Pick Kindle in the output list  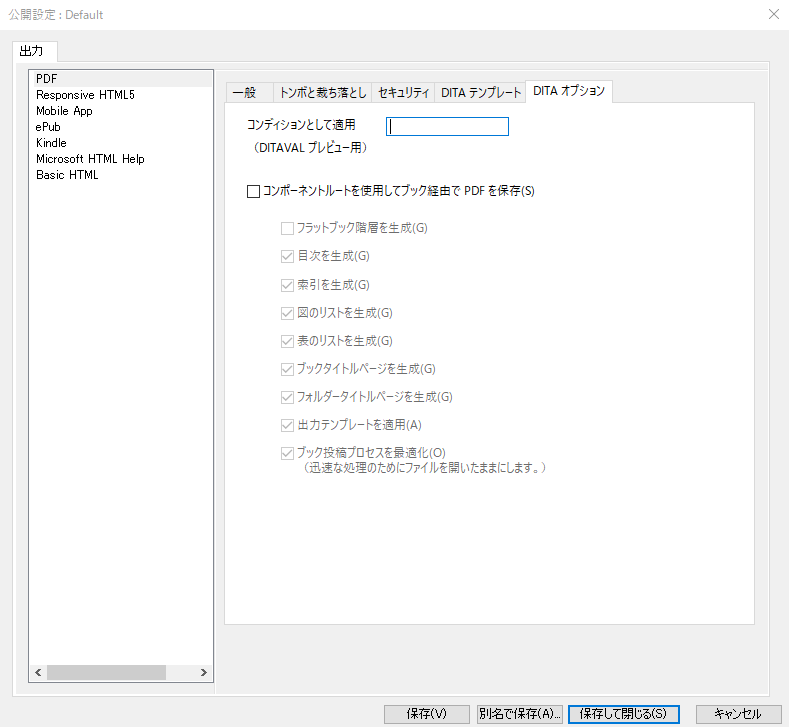coord(51,143)
